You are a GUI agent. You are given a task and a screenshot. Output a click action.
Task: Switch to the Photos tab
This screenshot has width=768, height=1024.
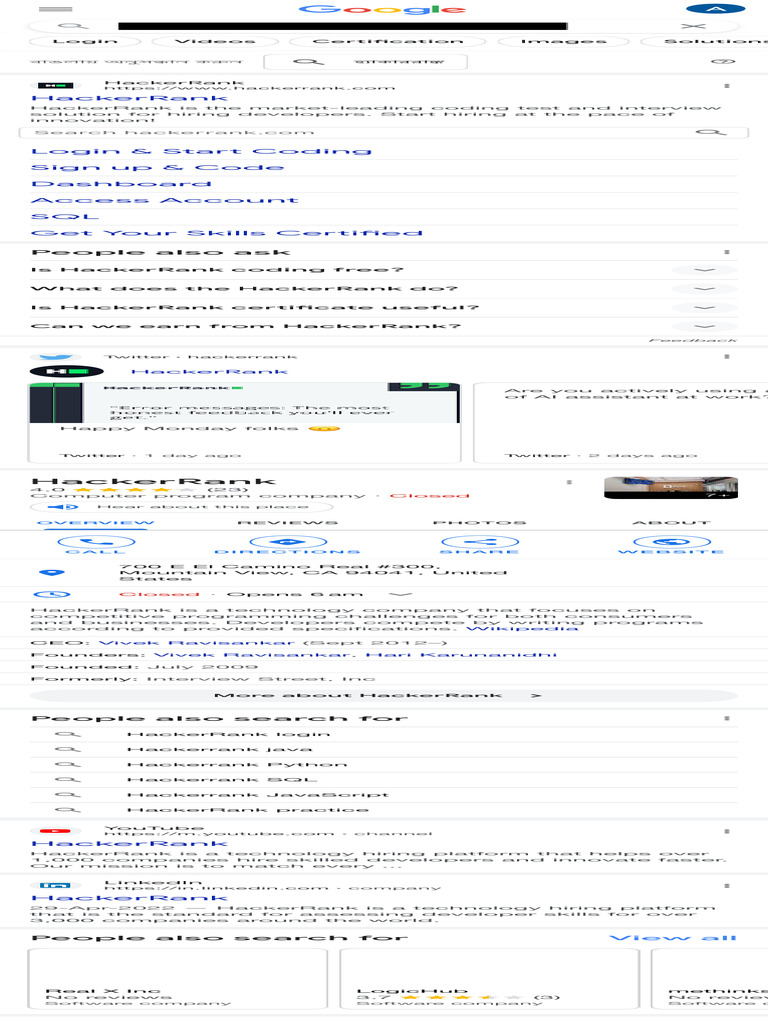[x=480, y=522]
